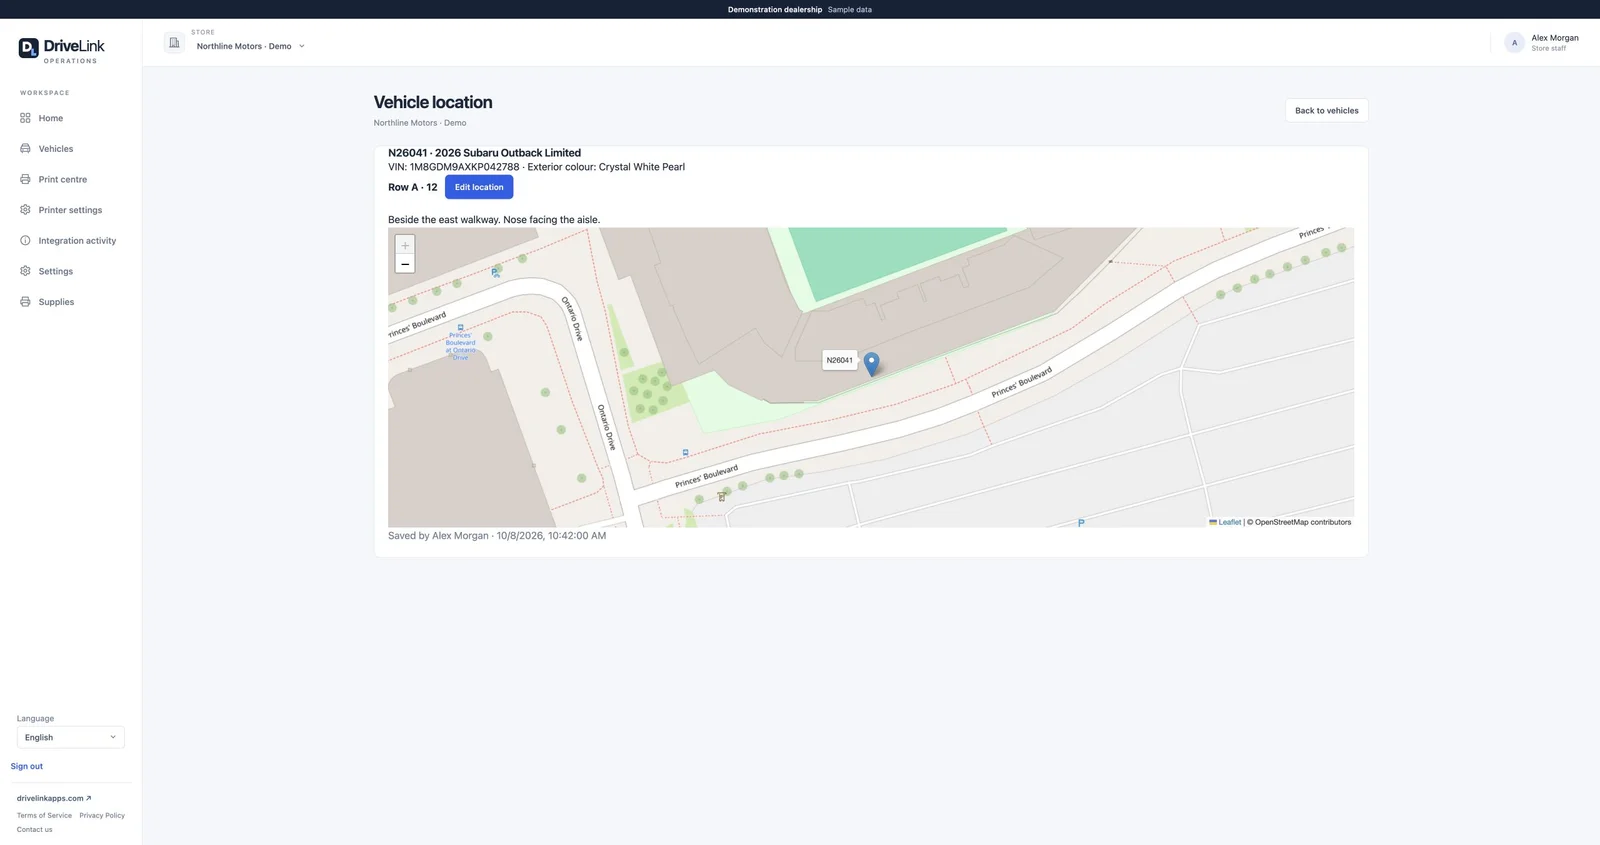The width and height of the screenshot is (1600, 845).
Task: Click the Saved by Alex Morgan timestamp
Action: click(497, 536)
